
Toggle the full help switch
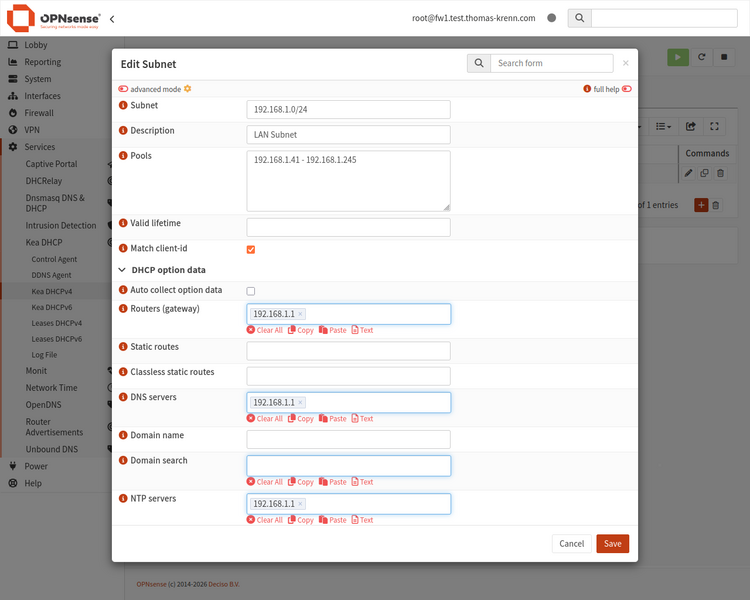pos(627,89)
